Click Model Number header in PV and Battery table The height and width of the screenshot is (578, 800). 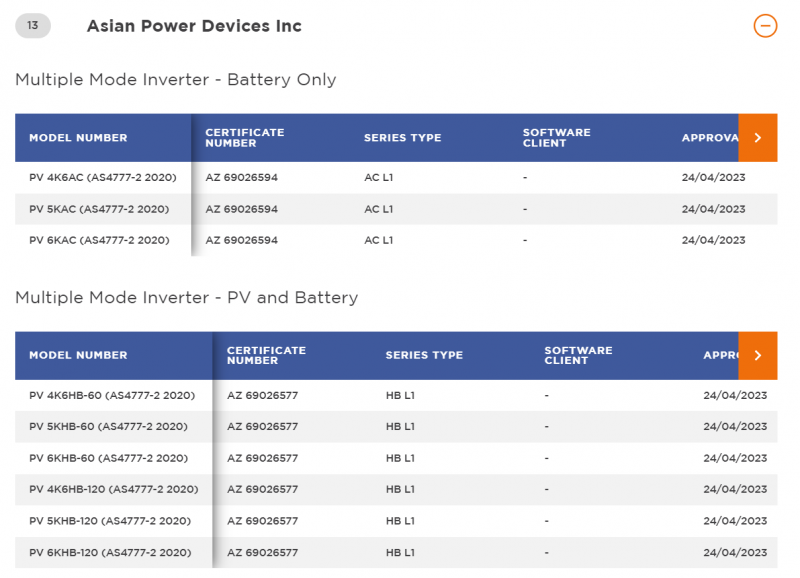(x=78, y=355)
